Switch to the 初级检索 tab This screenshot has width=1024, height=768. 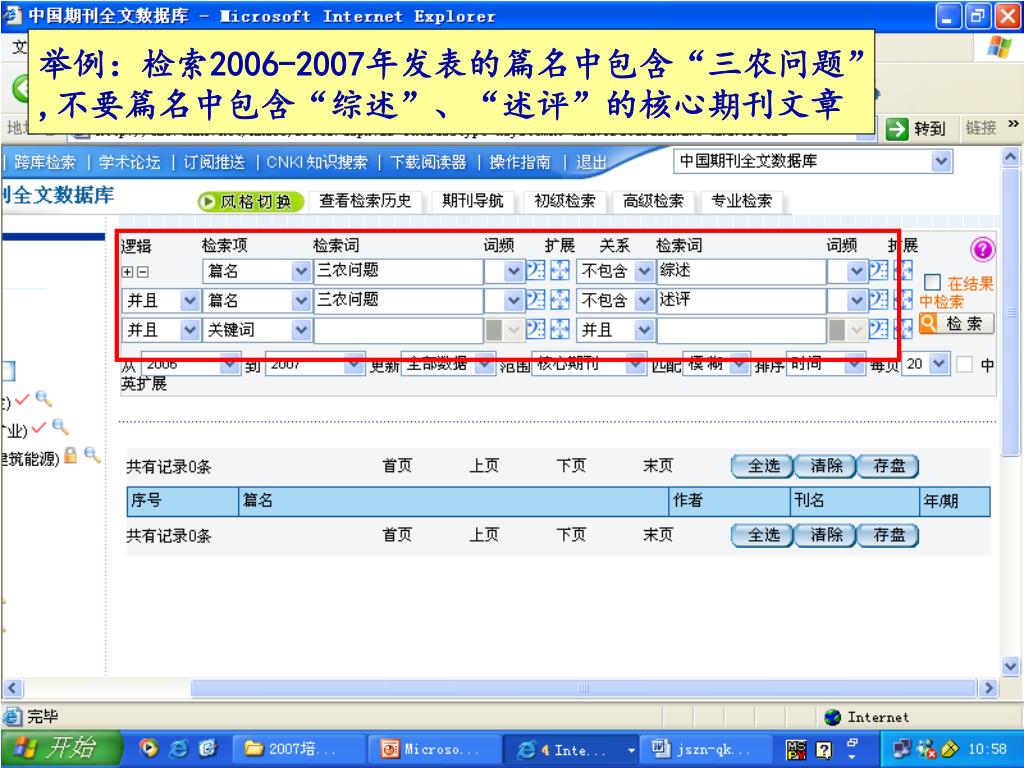tap(565, 201)
